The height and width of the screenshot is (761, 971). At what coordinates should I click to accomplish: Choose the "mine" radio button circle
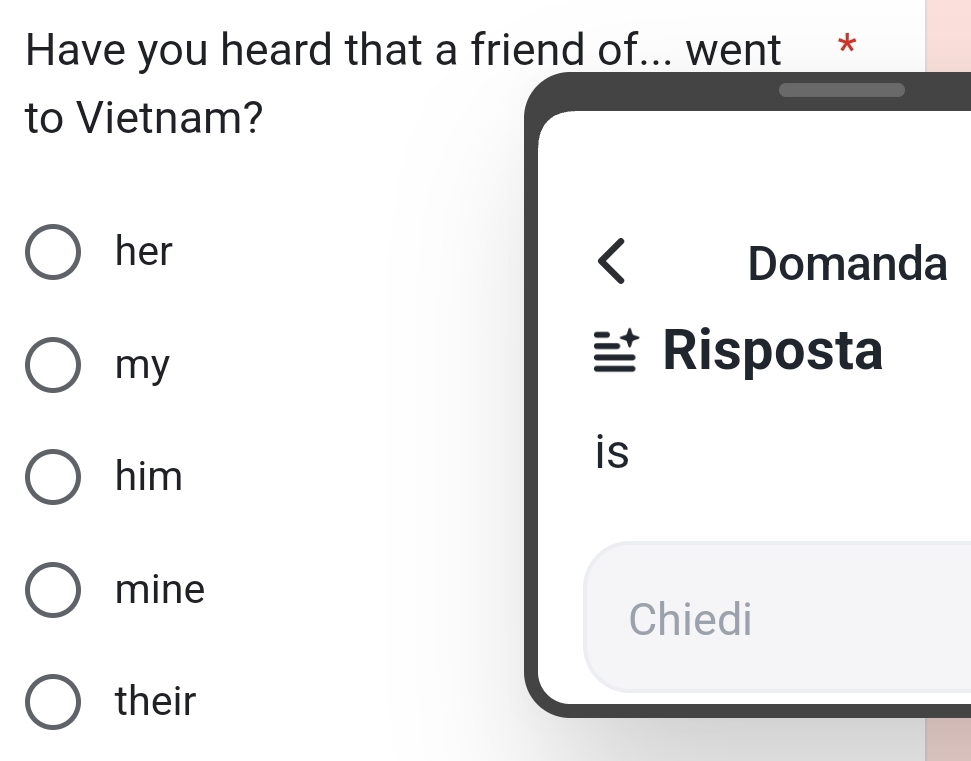[53, 589]
